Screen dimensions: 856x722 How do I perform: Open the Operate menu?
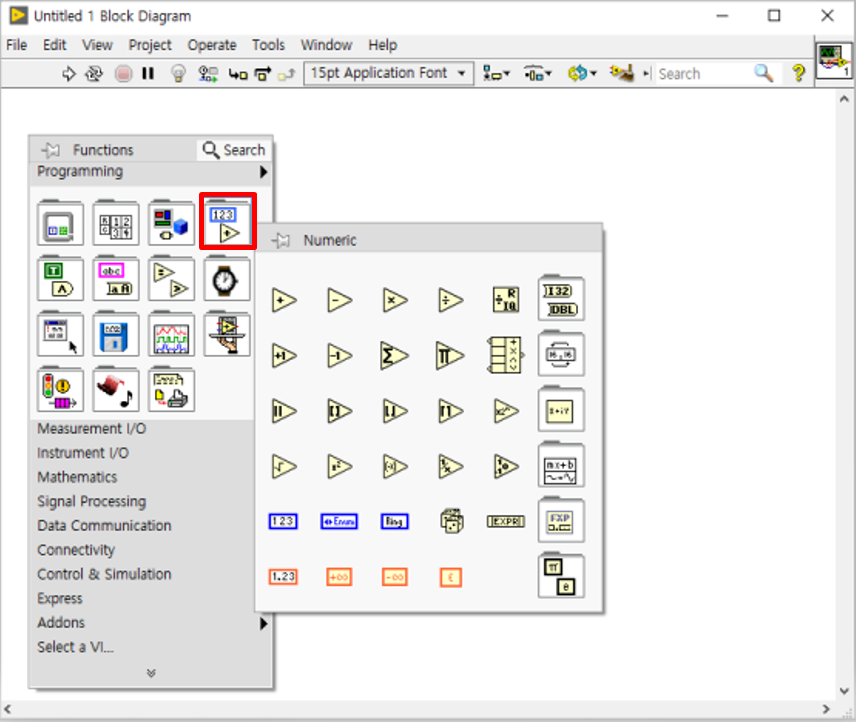coord(212,45)
